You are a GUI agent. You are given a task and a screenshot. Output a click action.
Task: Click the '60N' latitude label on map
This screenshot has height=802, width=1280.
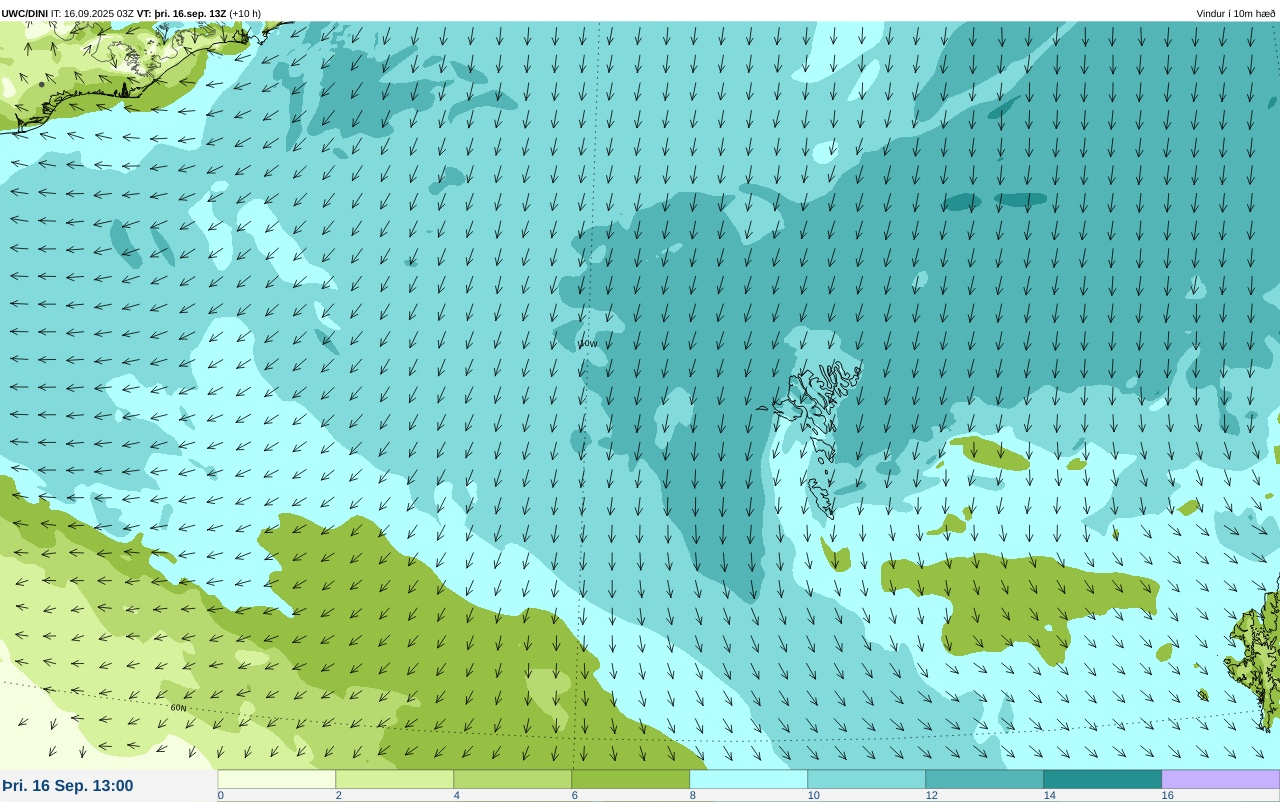[178, 708]
